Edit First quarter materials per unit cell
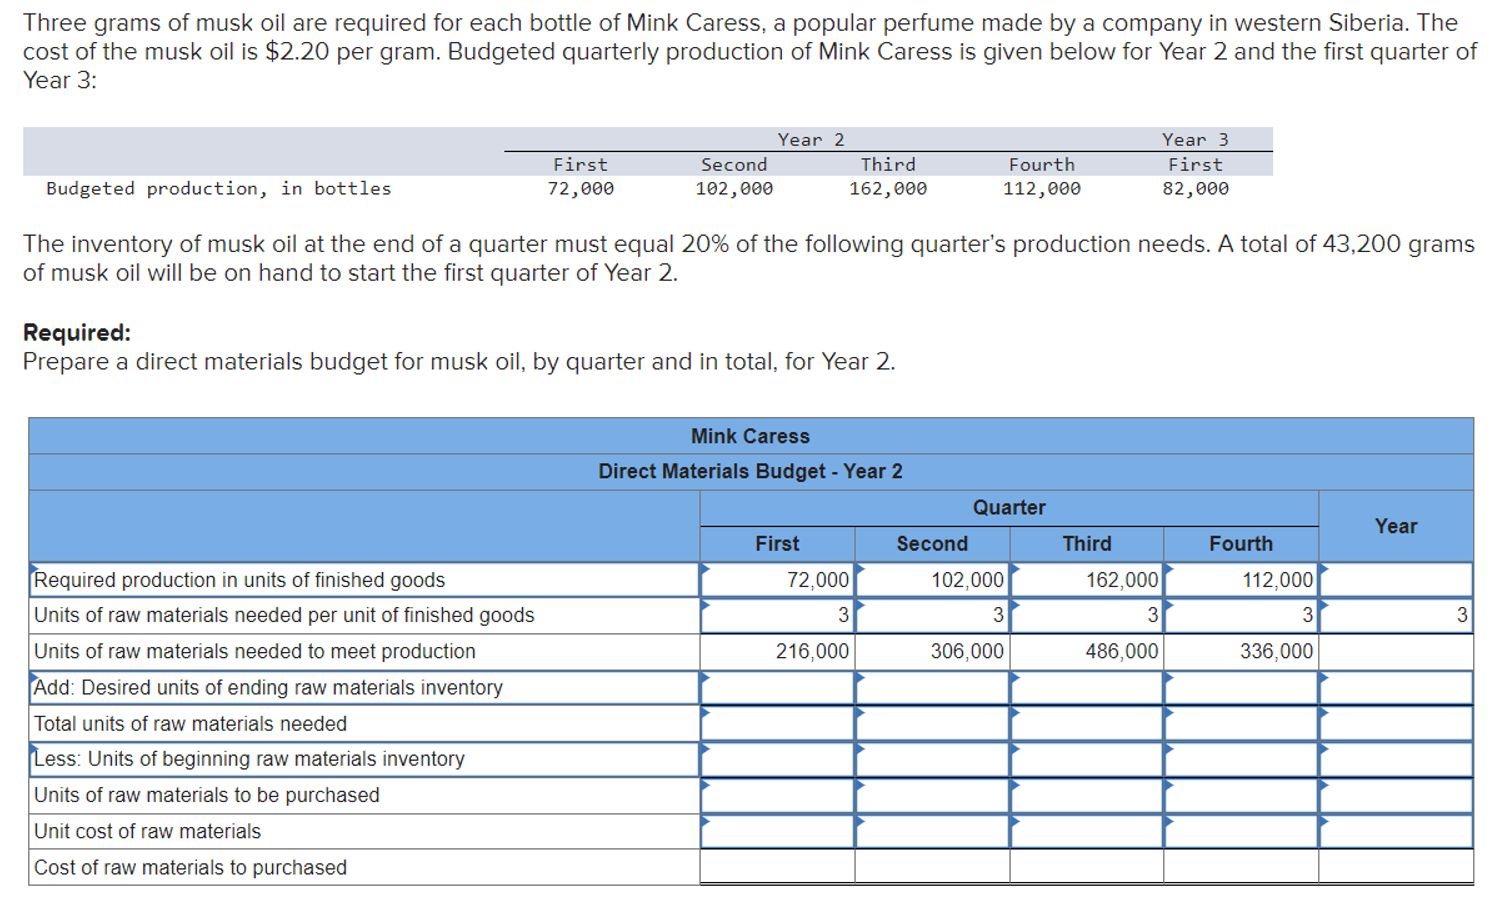Screen dimensions: 1512x900 pyautogui.click(x=777, y=616)
